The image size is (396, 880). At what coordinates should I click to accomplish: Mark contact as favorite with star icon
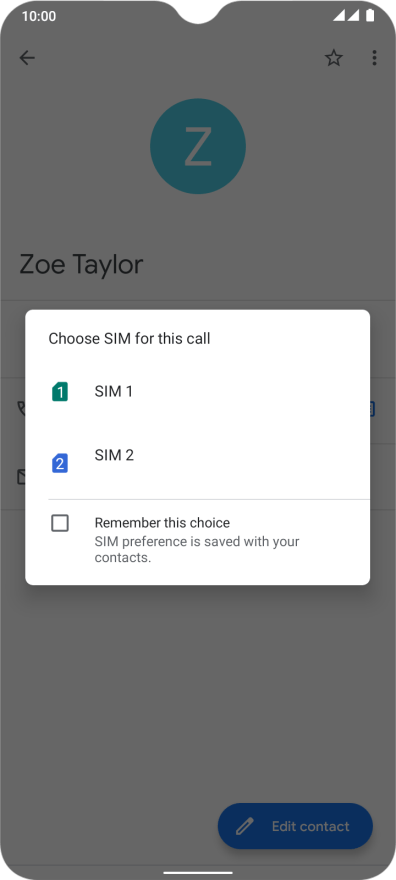[334, 58]
